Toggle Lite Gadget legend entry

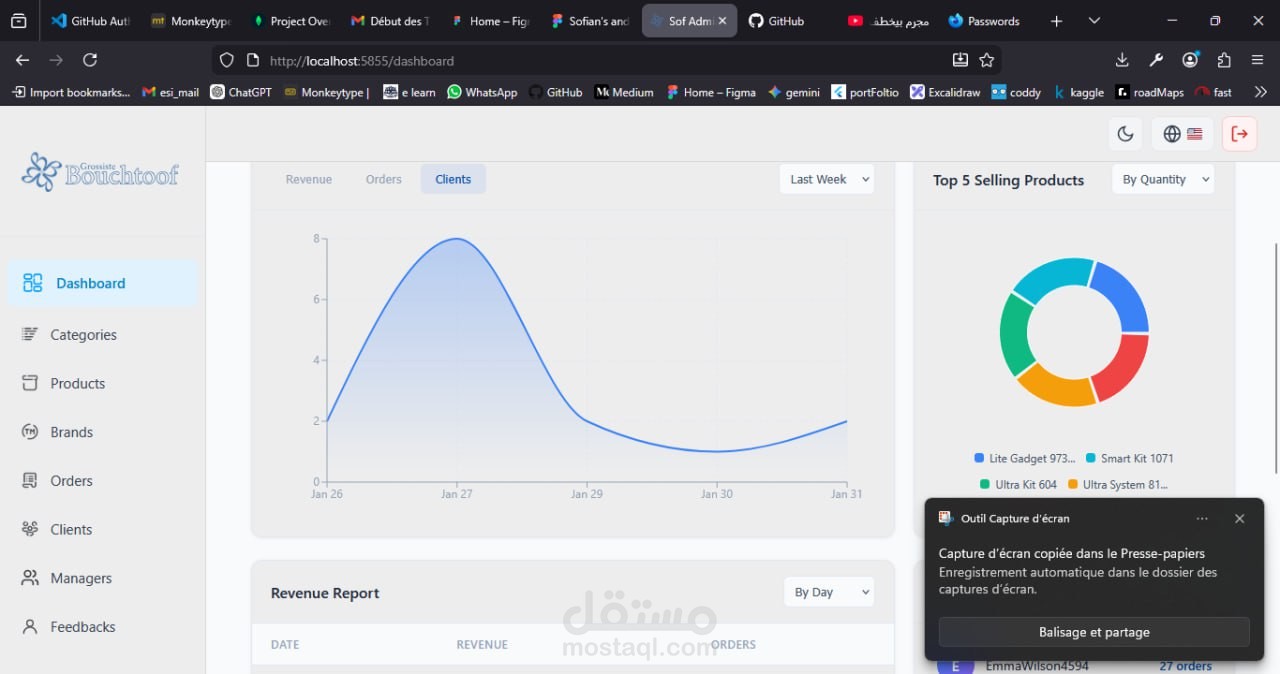tap(1025, 458)
